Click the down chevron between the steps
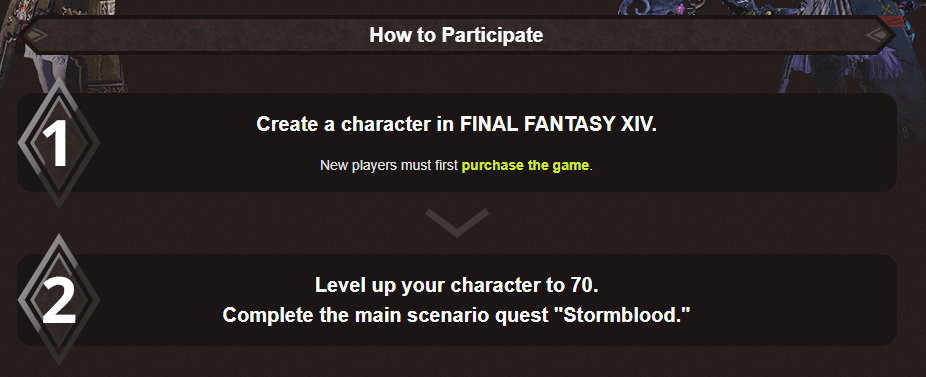The width and height of the screenshot is (926, 377). coord(457,223)
